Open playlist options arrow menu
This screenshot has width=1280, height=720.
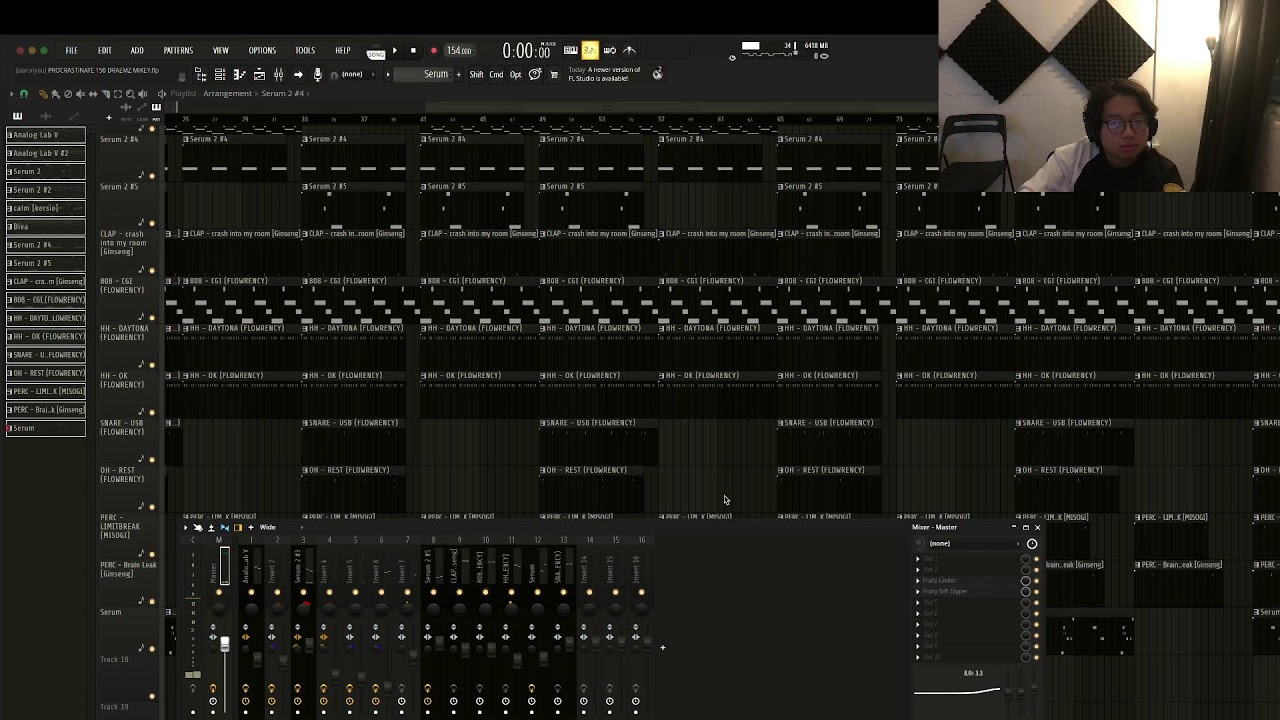click(10, 94)
